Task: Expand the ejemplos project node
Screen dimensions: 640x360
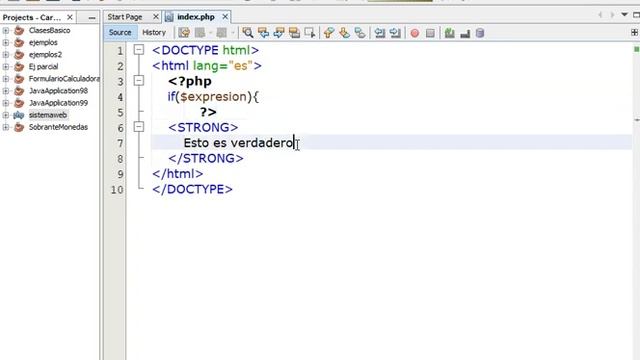Action: [6, 42]
